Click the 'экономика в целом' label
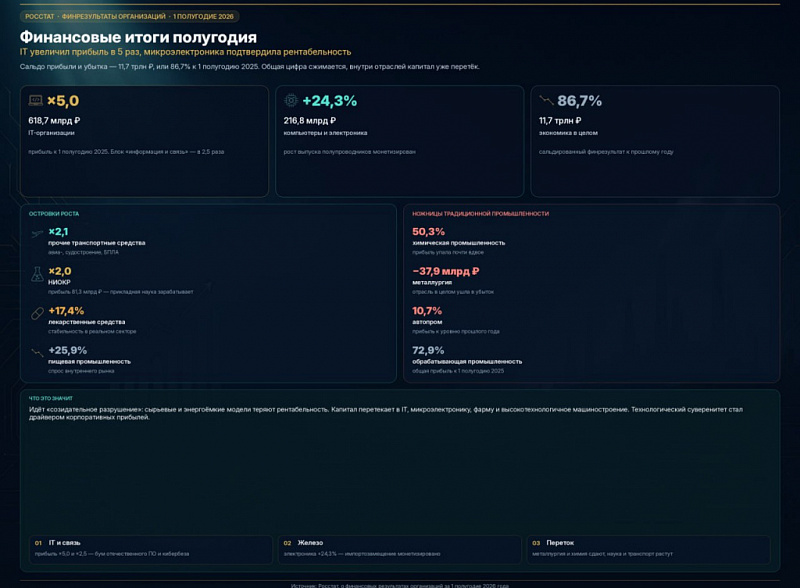800x588 pixels. pos(568,133)
